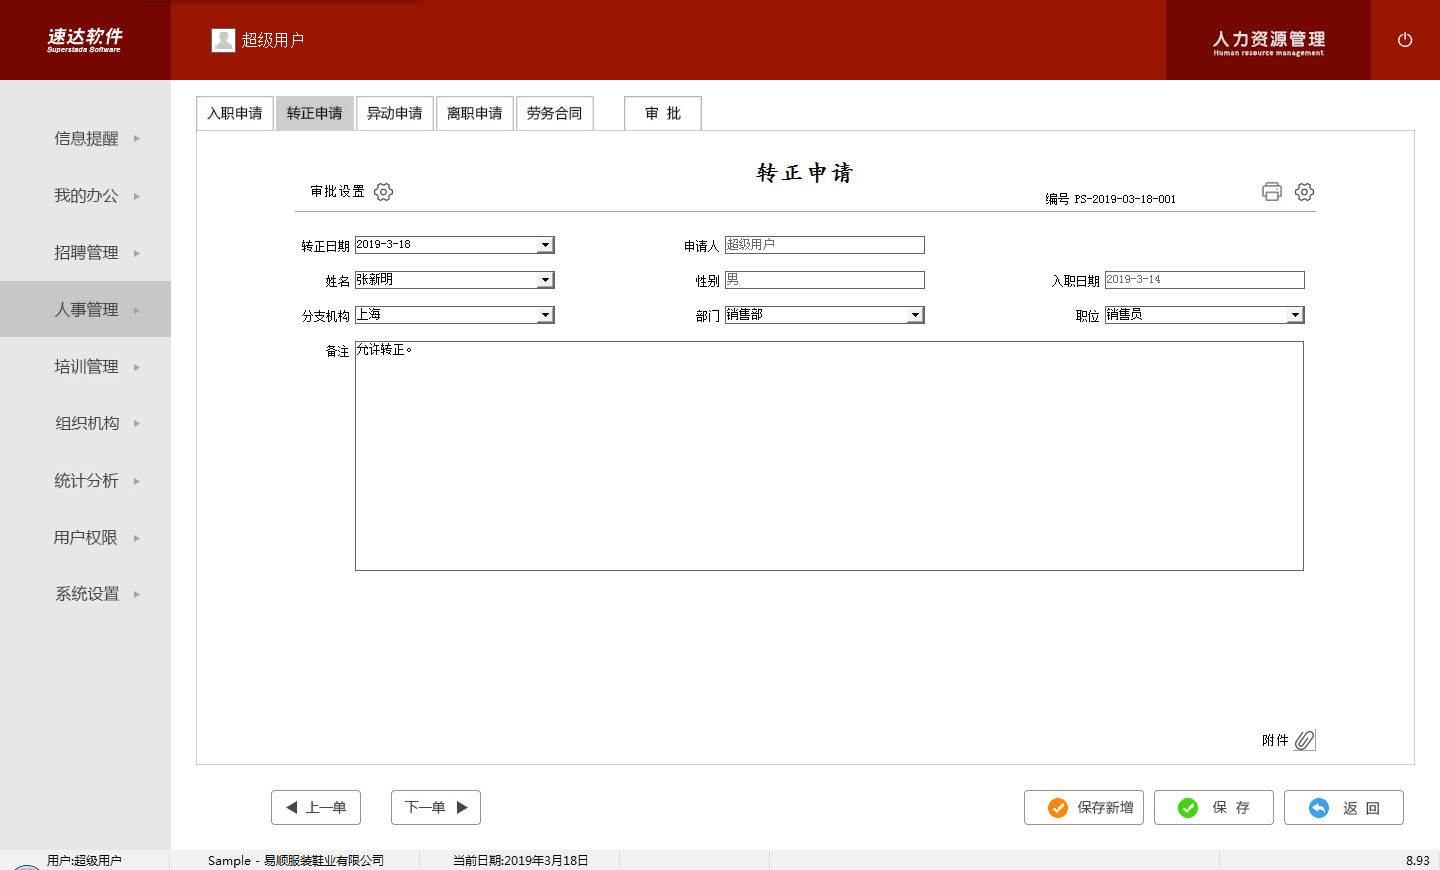Expand the 姓名 dropdown list

545,280
